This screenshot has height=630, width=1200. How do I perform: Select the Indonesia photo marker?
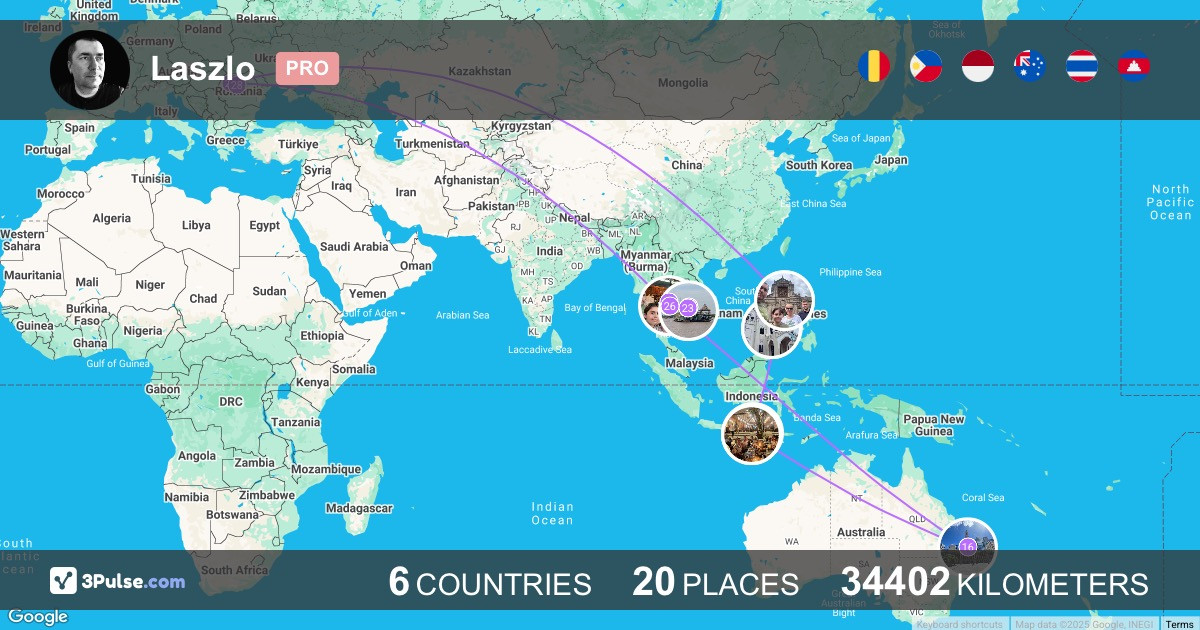point(752,434)
